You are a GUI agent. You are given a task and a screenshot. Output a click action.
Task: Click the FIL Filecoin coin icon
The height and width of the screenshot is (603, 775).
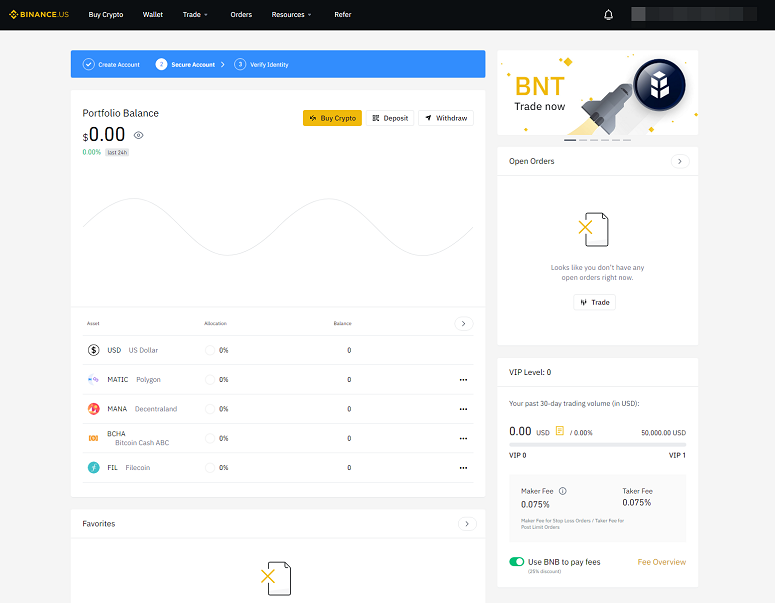93,467
